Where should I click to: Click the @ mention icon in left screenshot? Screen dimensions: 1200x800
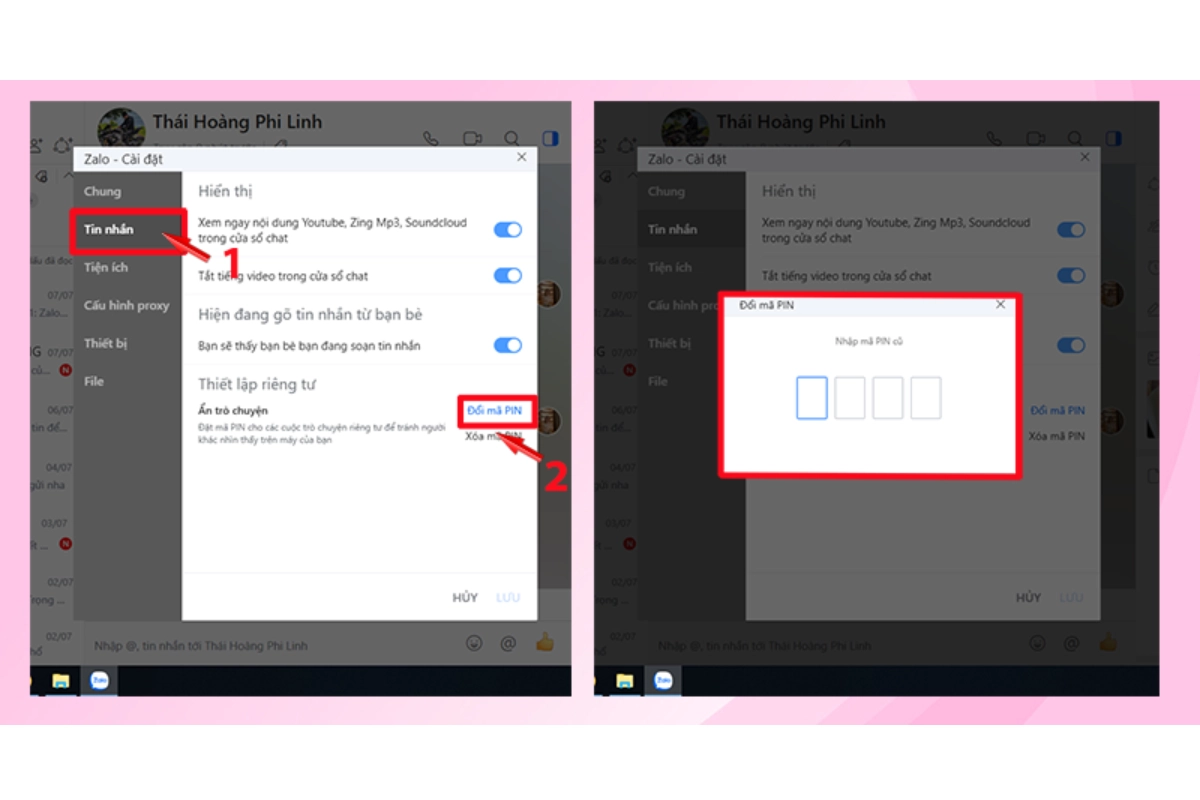pos(508,643)
